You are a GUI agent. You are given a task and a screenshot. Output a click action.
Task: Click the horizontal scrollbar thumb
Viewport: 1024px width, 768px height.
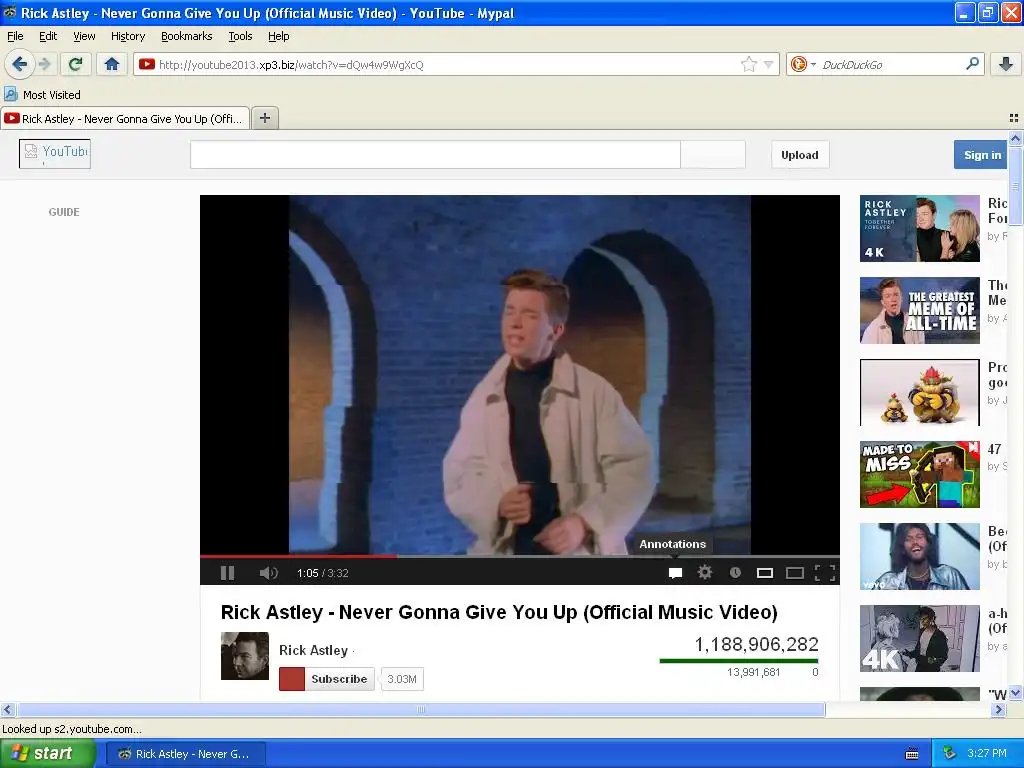(421, 709)
